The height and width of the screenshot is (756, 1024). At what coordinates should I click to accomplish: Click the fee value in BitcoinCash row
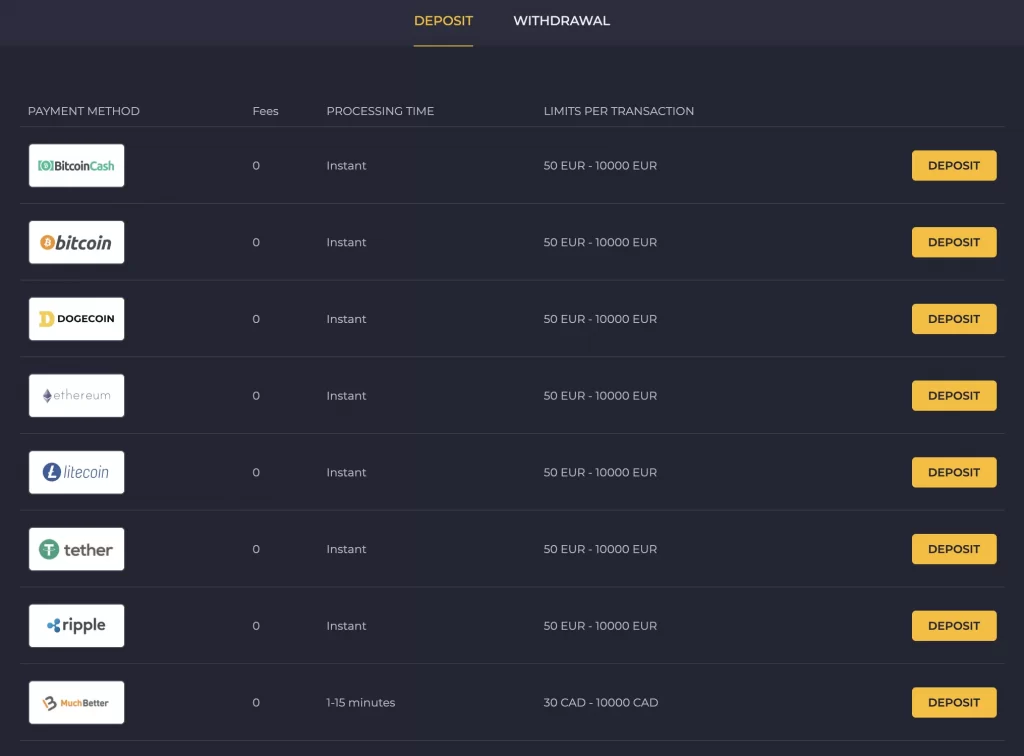pos(256,165)
